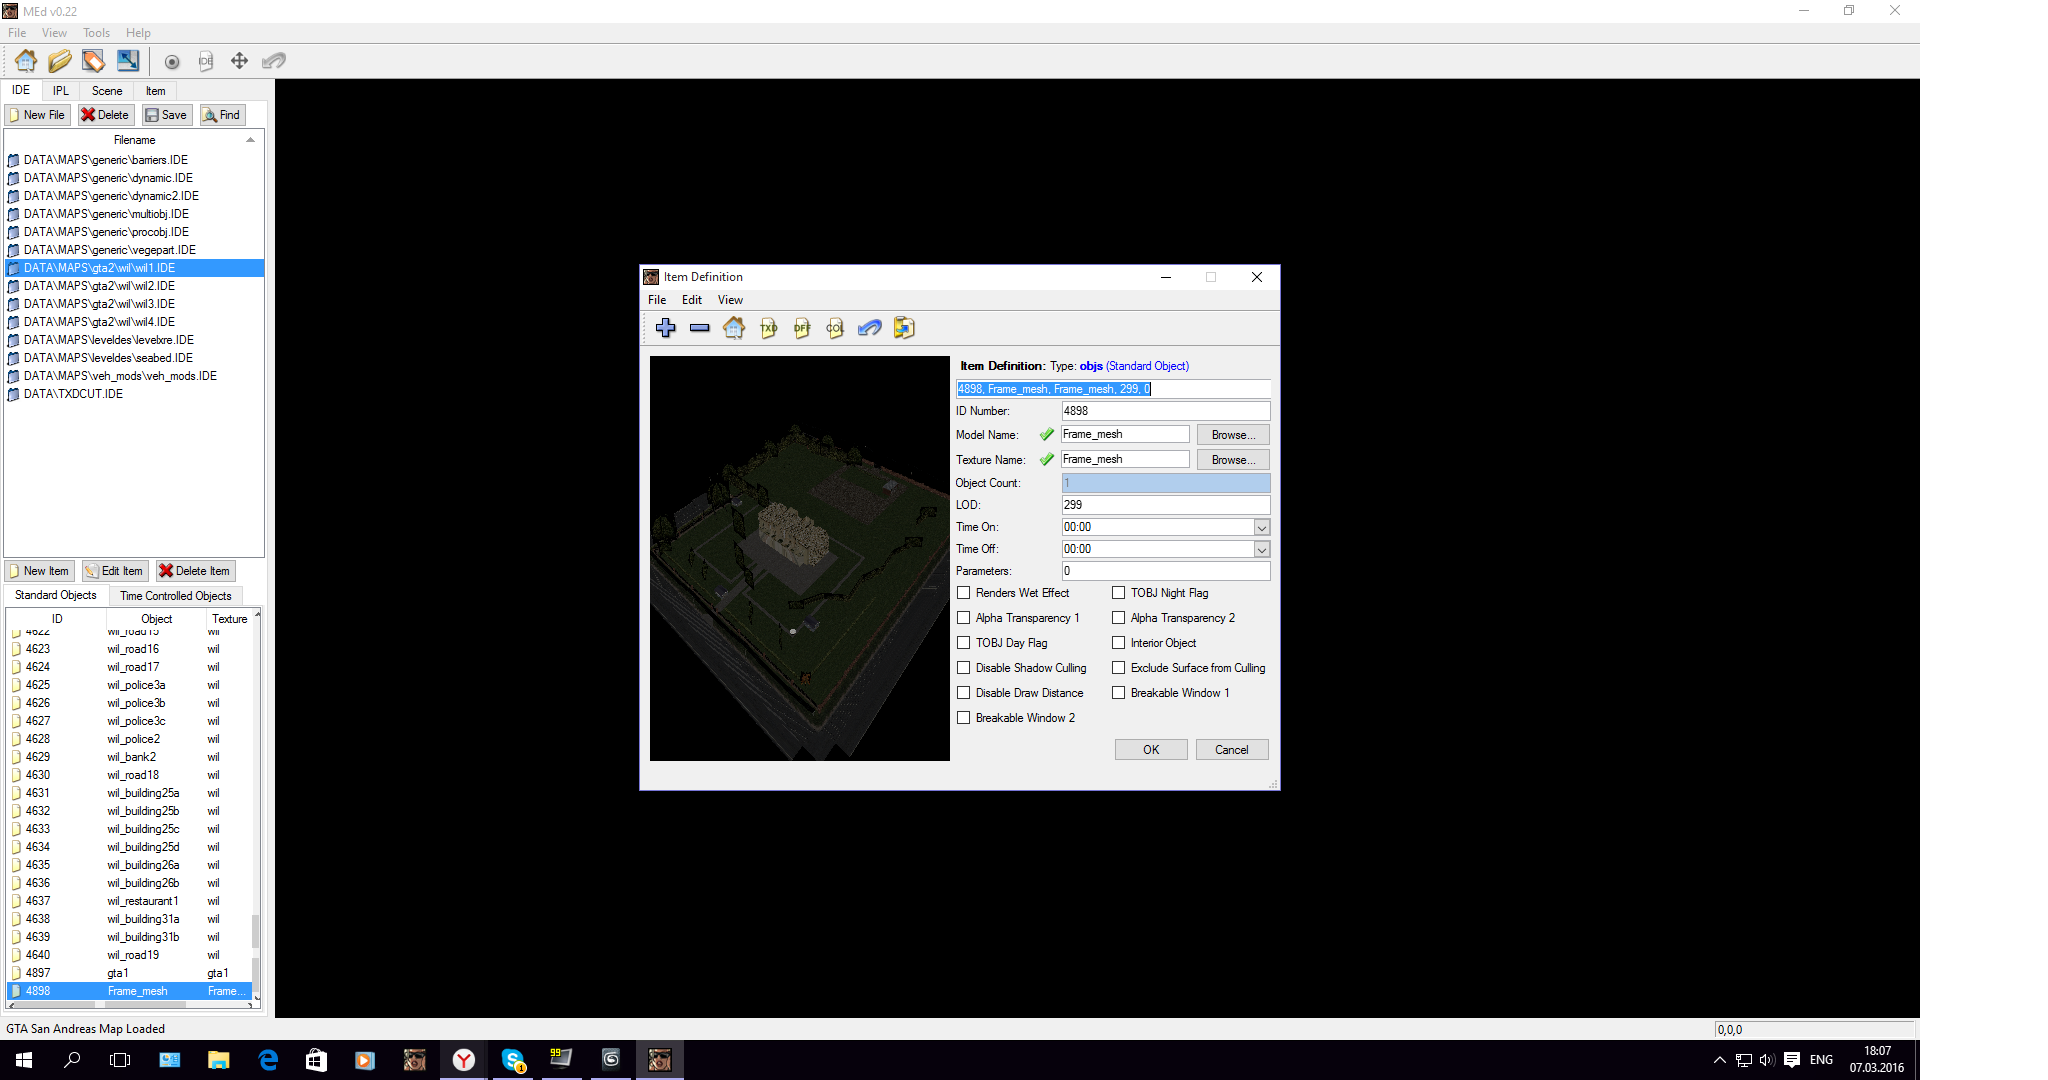Switch to the IPL tab

tap(61, 91)
